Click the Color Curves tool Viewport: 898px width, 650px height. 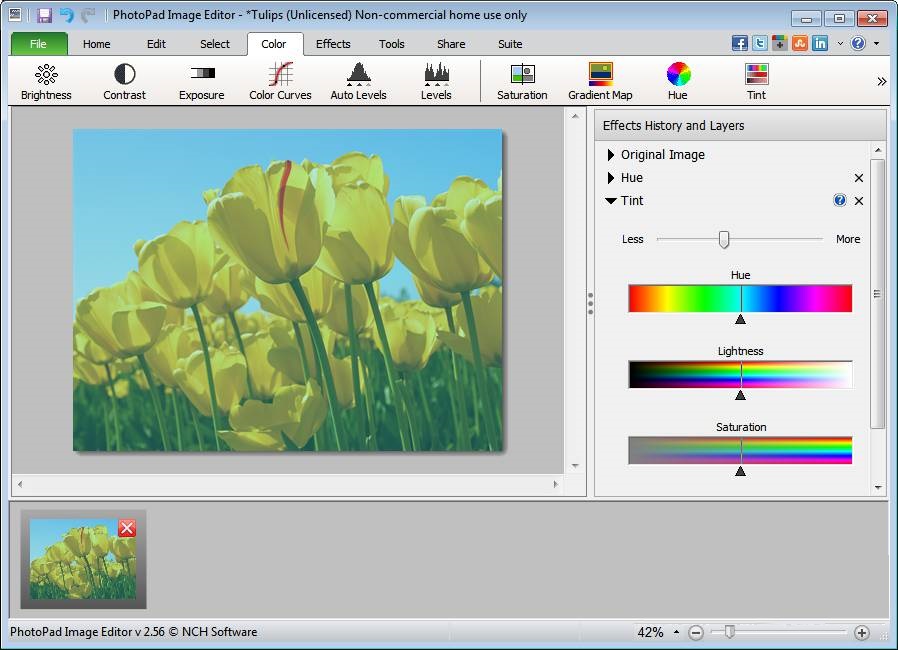click(x=280, y=82)
